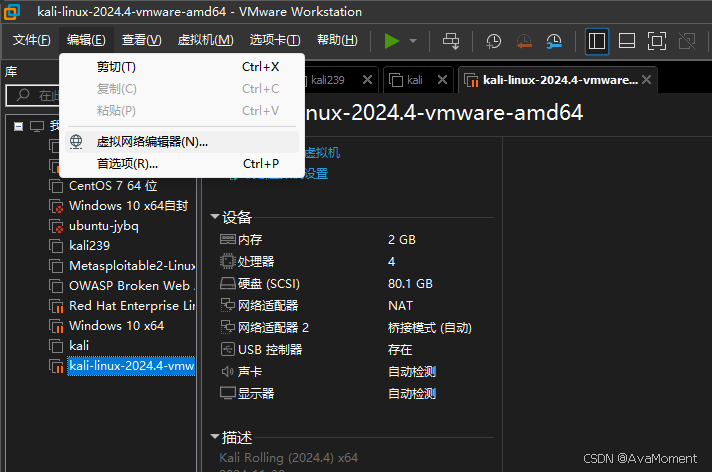Toggle the thumbnail bar view icon
This screenshot has width=712, height=472.
pos(627,41)
